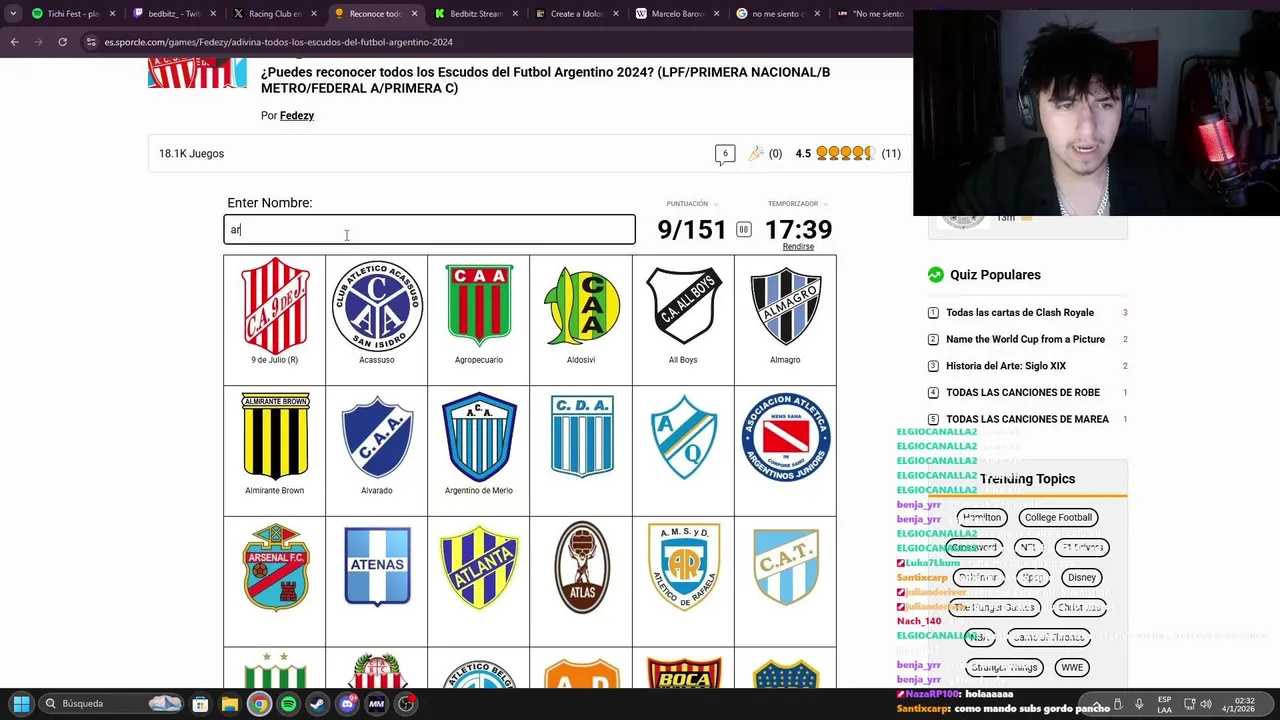Screen dimensions: 1280x720
Task: Select the Hamilton trending topic
Action: [x=982, y=517]
